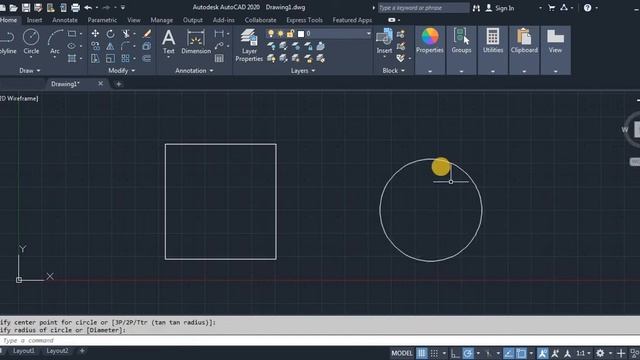Toggle grid display in status bar
The height and width of the screenshot is (360, 640).
click(x=422, y=353)
